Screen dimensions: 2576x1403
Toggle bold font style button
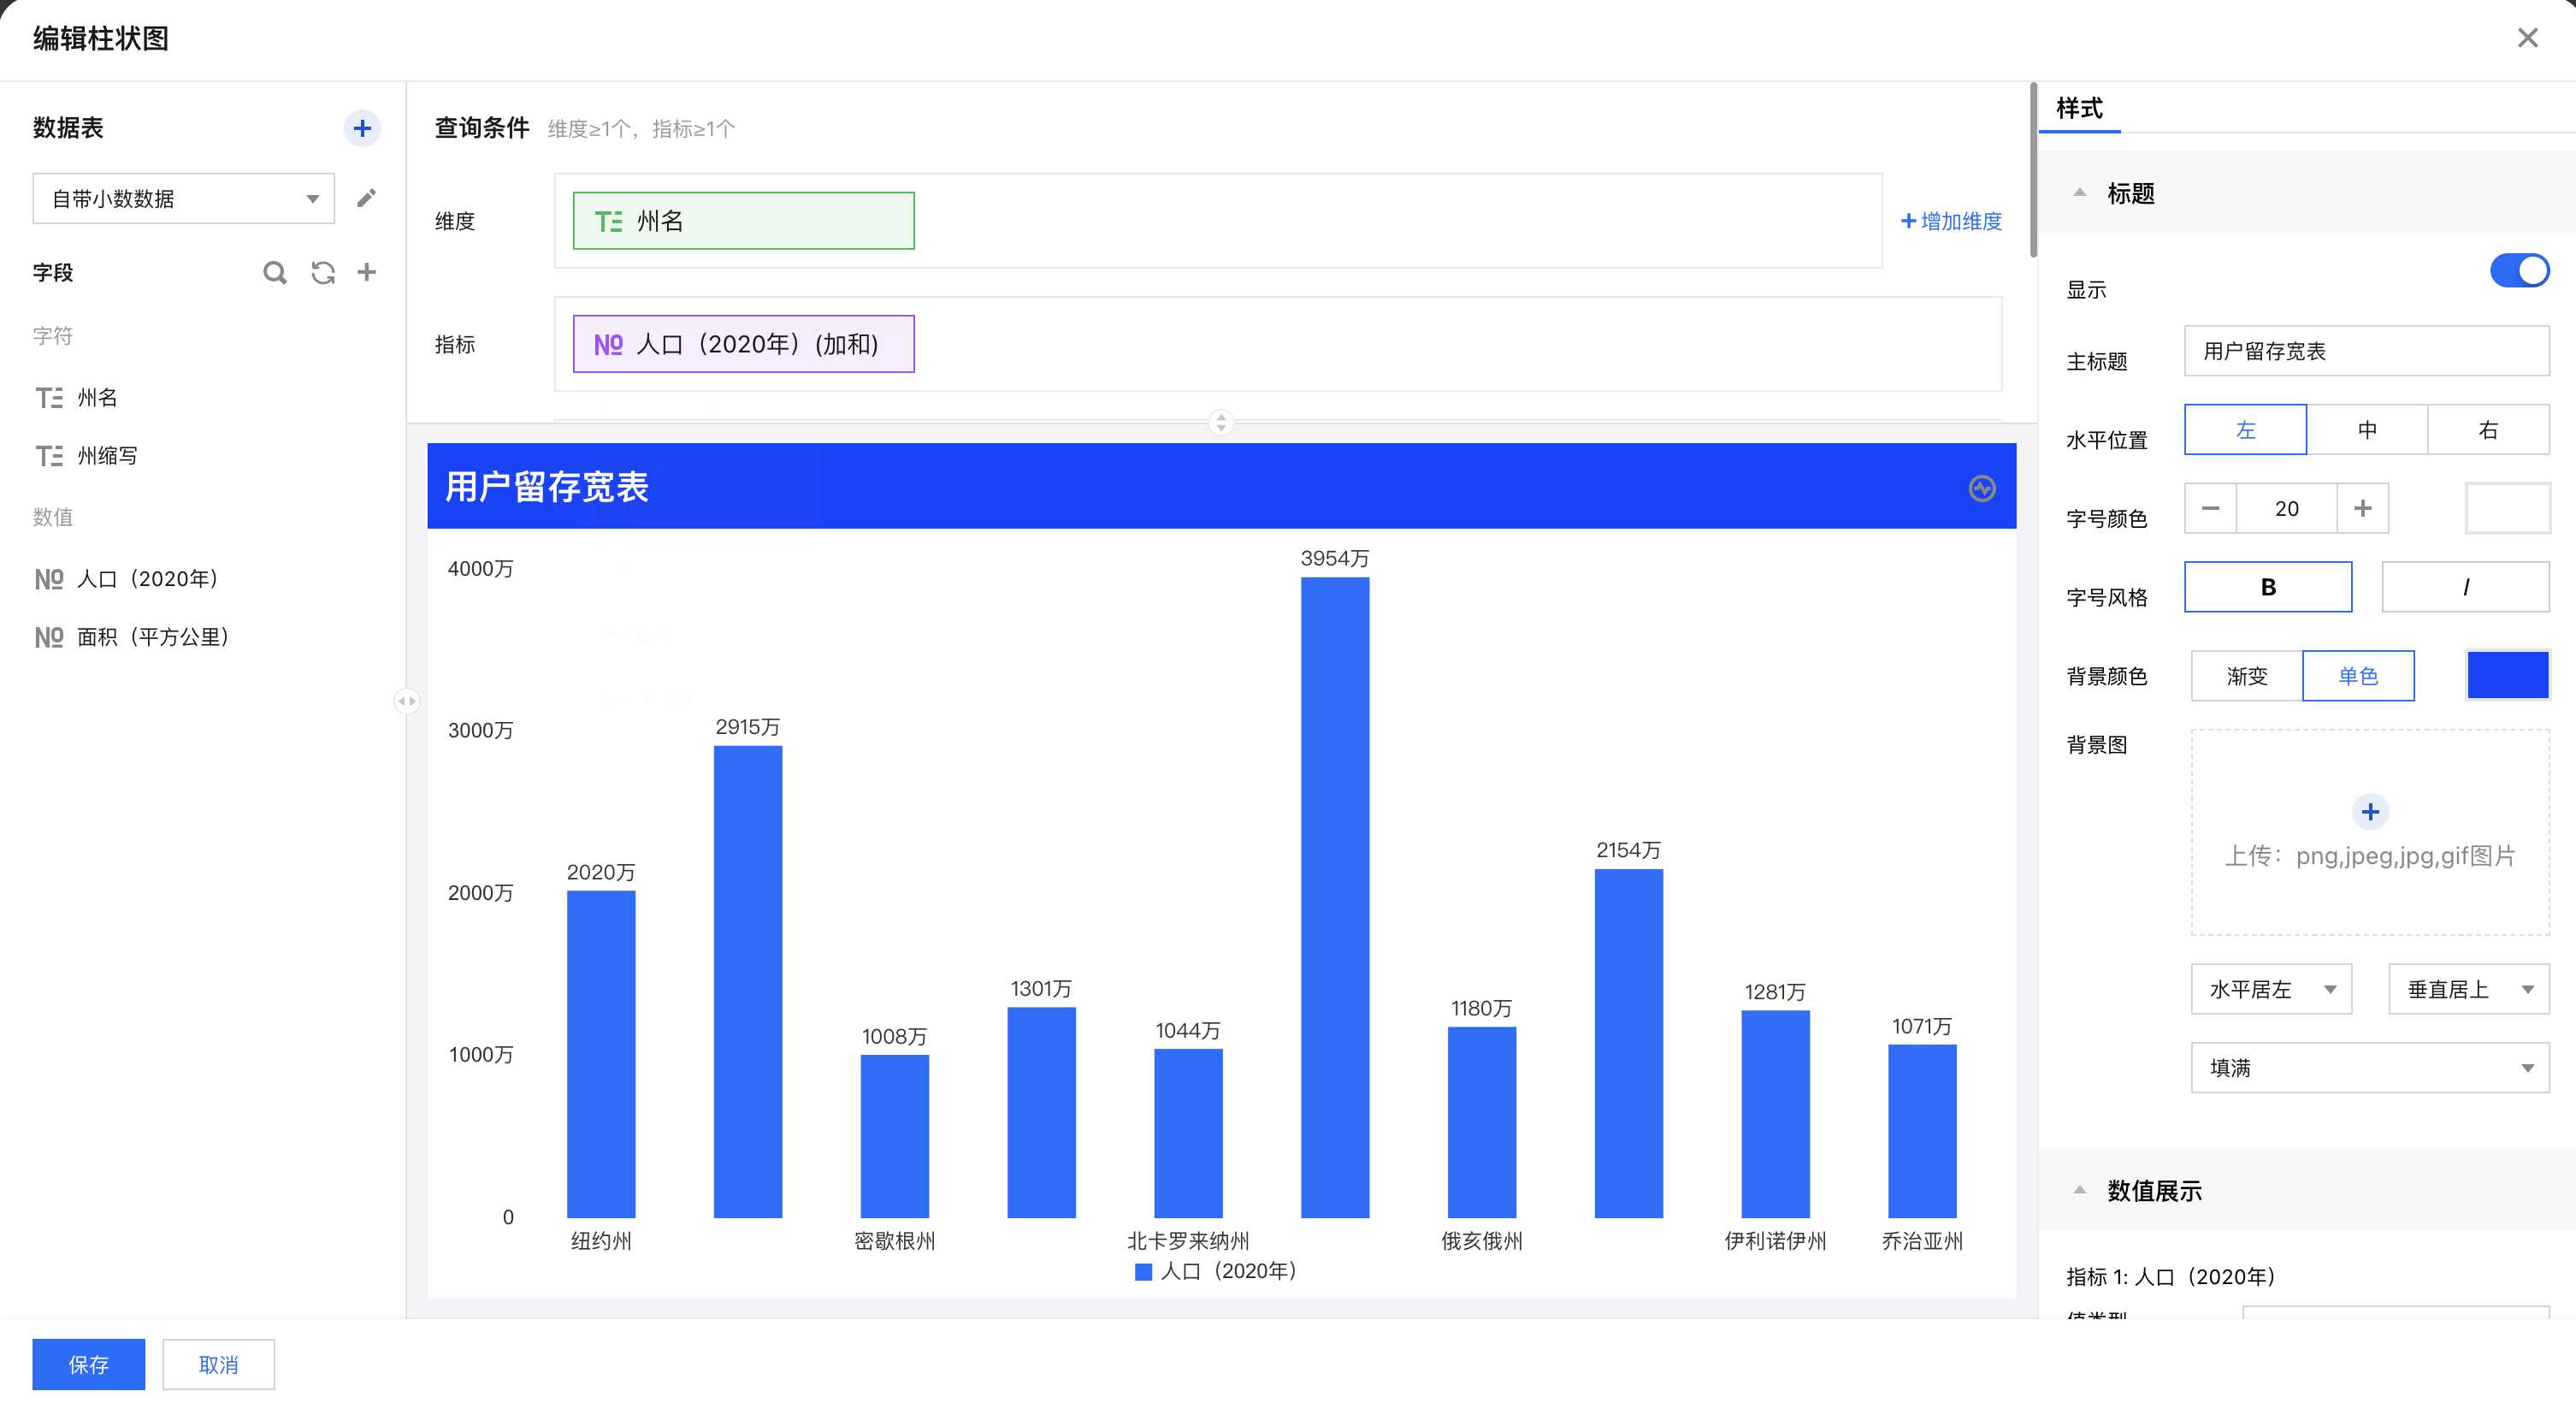point(2267,587)
